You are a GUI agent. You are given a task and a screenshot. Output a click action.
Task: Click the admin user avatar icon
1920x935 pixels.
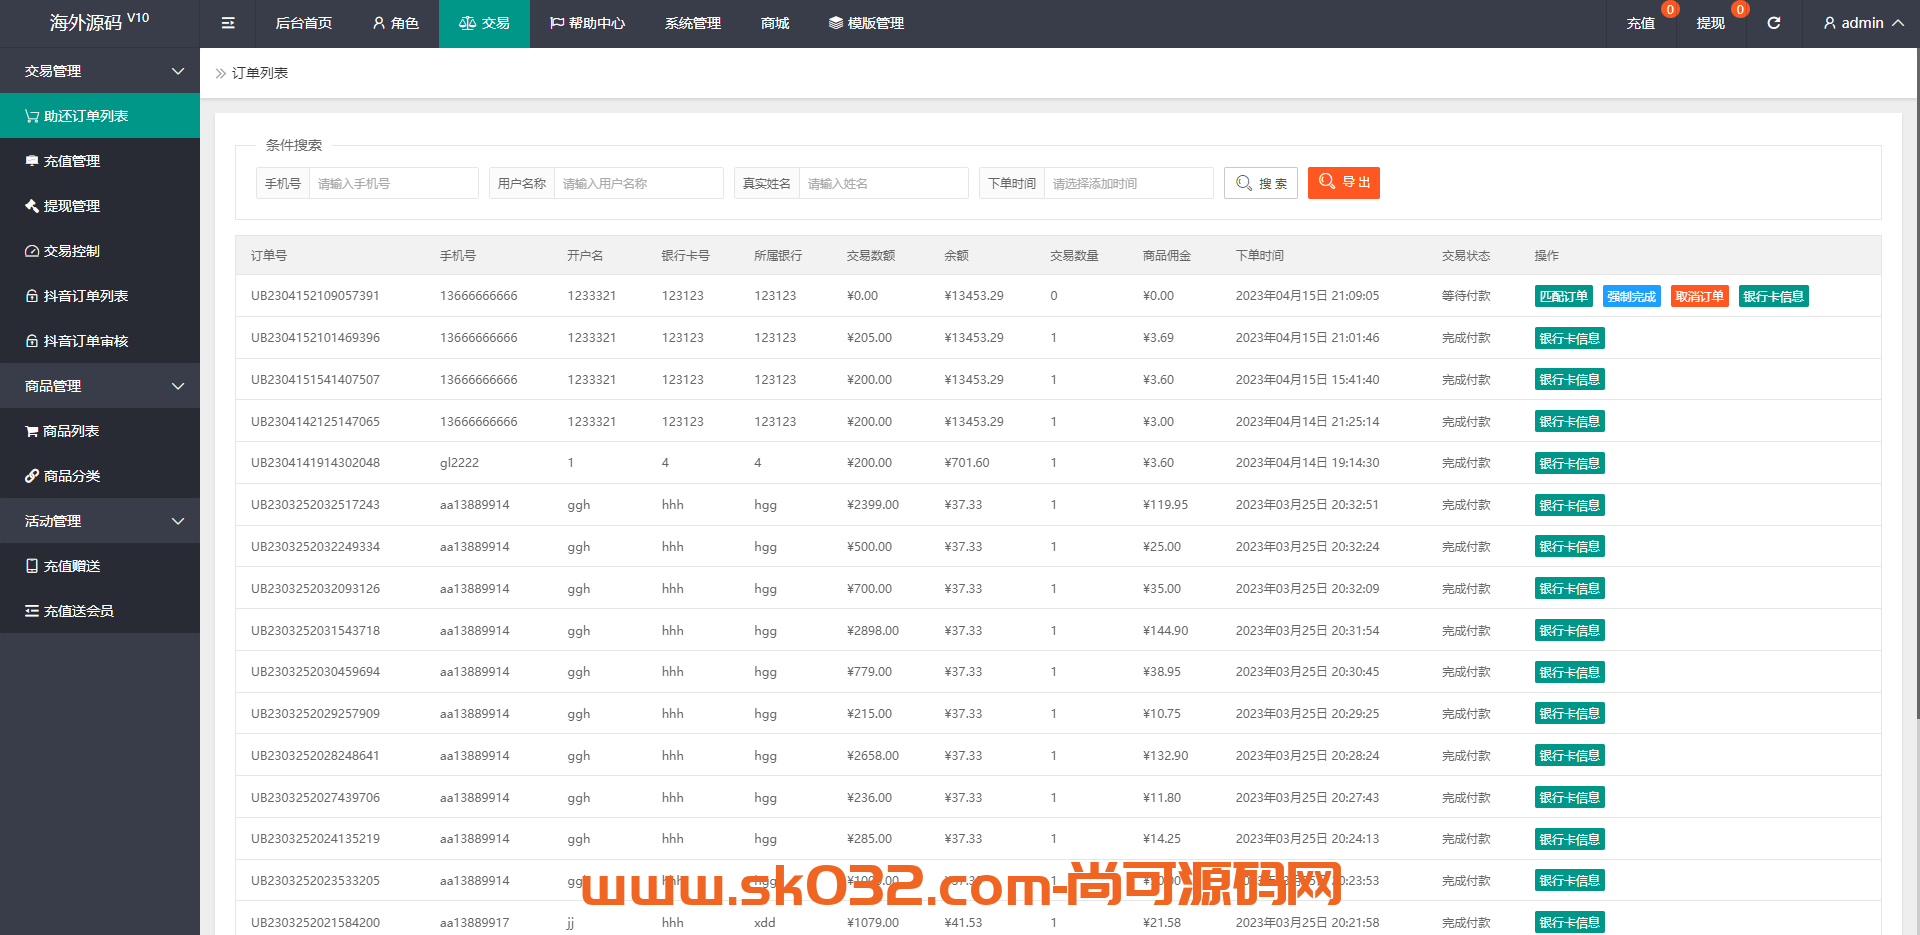[x=1830, y=23]
